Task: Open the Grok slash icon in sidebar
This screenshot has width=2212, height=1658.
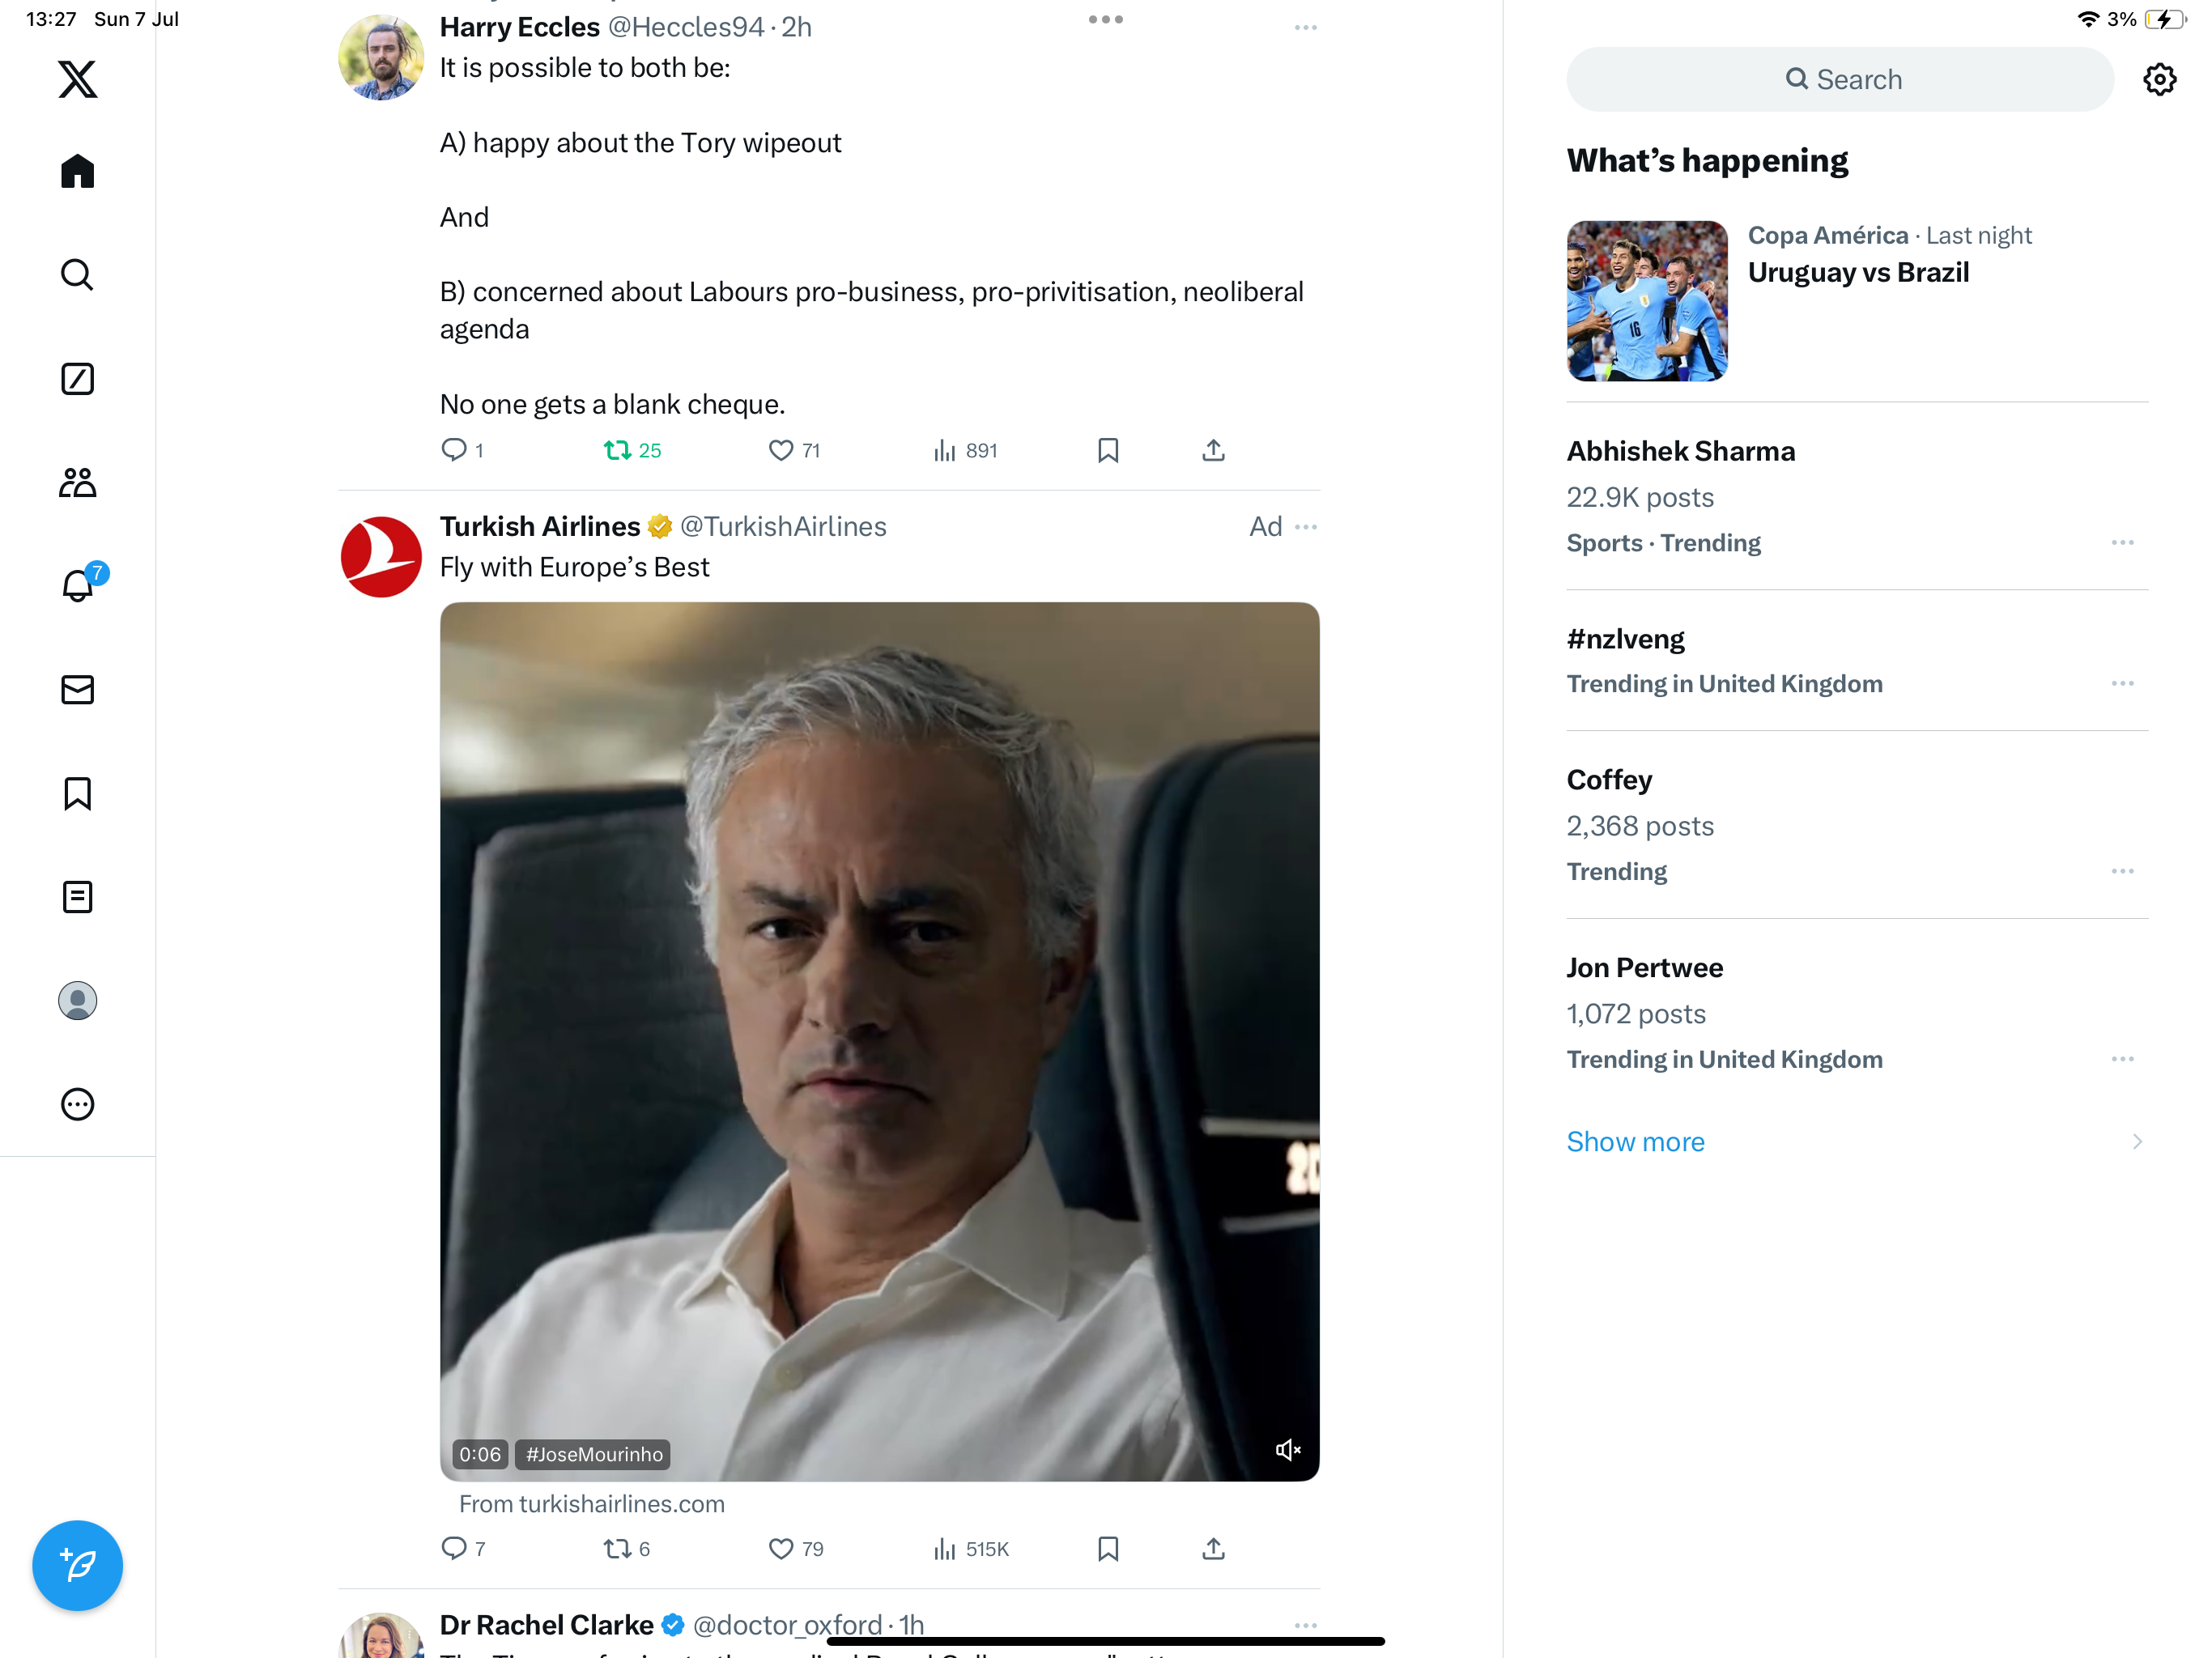Action: pyautogui.click(x=77, y=379)
